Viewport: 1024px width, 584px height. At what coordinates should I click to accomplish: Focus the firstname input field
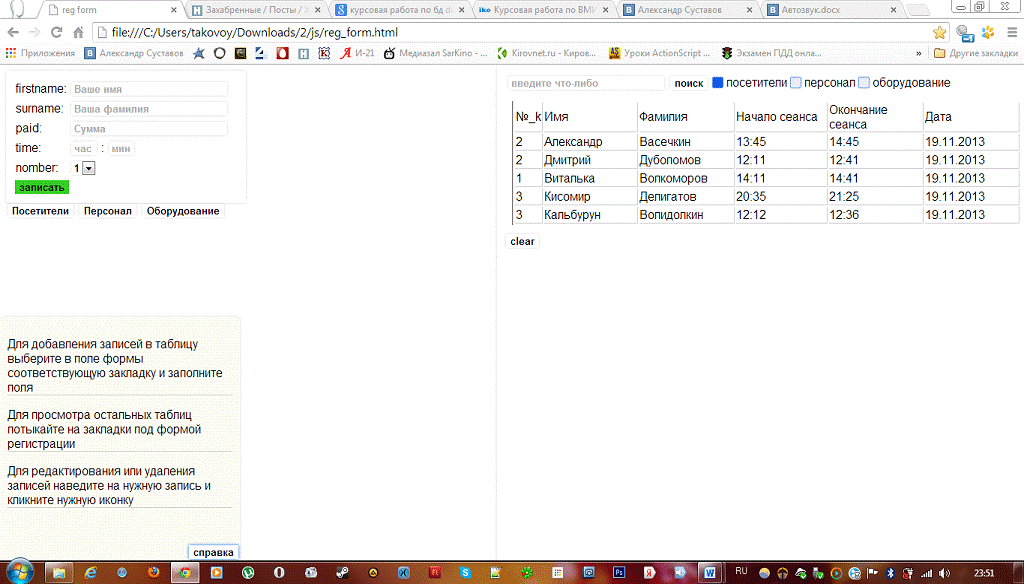click(149, 89)
